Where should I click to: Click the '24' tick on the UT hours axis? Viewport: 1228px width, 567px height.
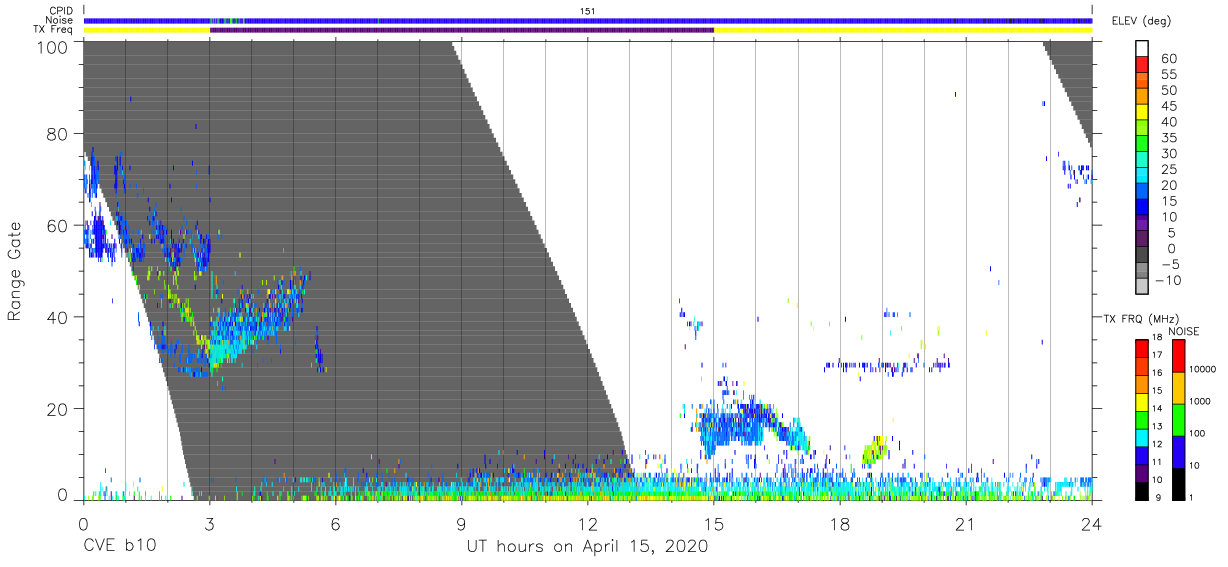click(x=1092, y=523)
